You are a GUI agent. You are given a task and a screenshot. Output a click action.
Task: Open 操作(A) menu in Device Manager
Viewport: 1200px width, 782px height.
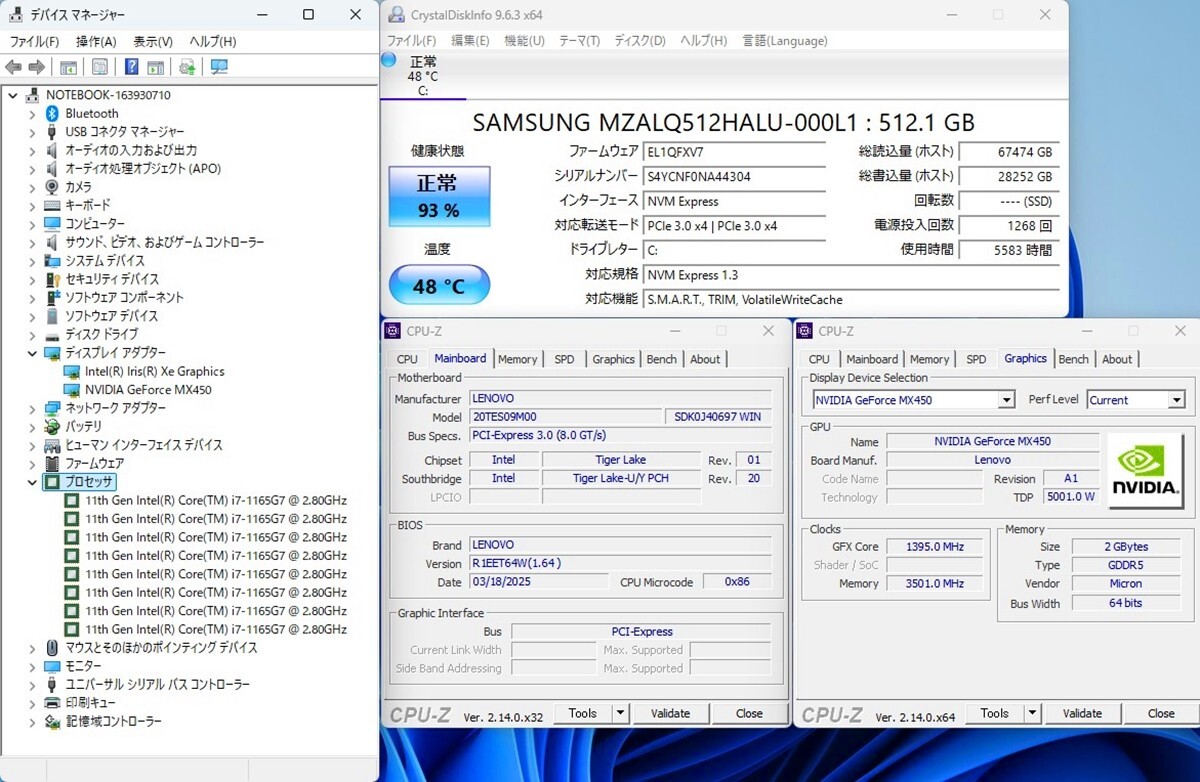[96, 41]
